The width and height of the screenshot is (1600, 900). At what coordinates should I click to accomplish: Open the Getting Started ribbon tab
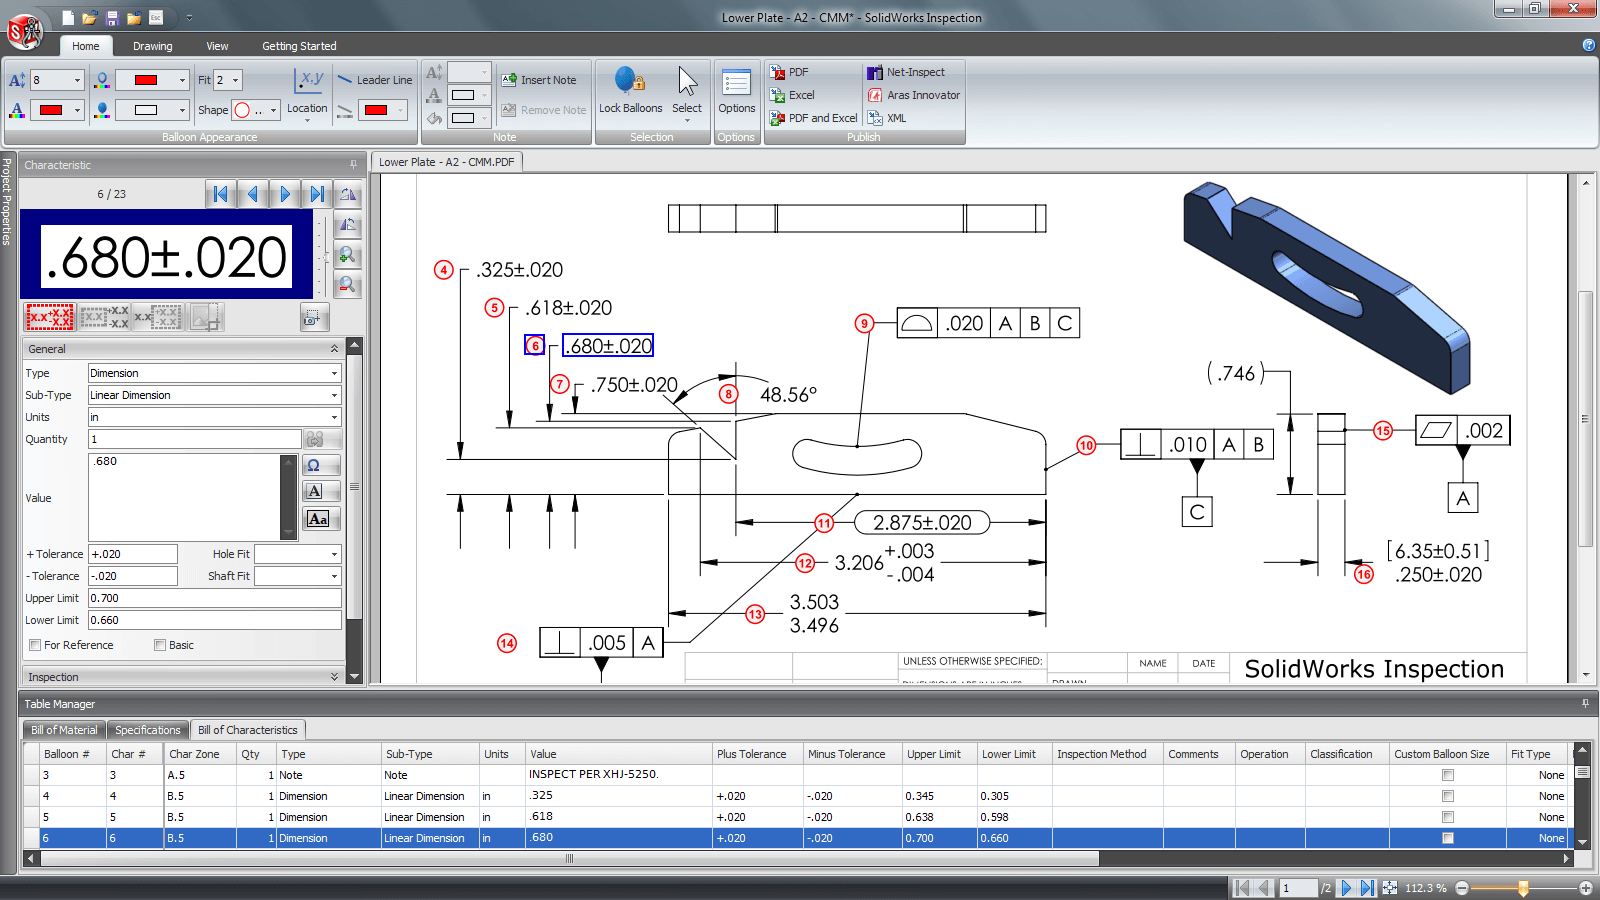point(299,46)
